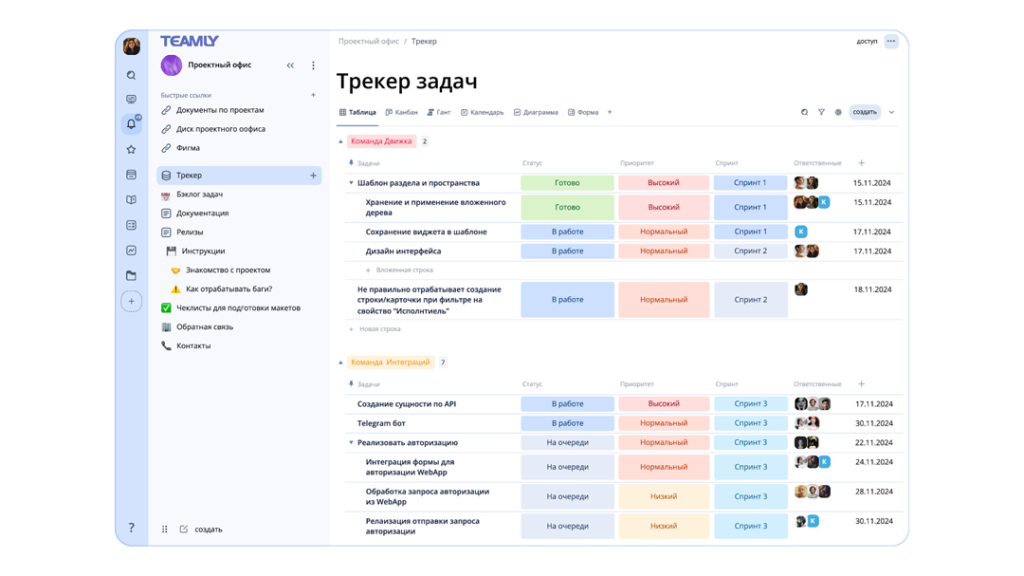Click the search magnifier in left rail

(x=131, y=75)
